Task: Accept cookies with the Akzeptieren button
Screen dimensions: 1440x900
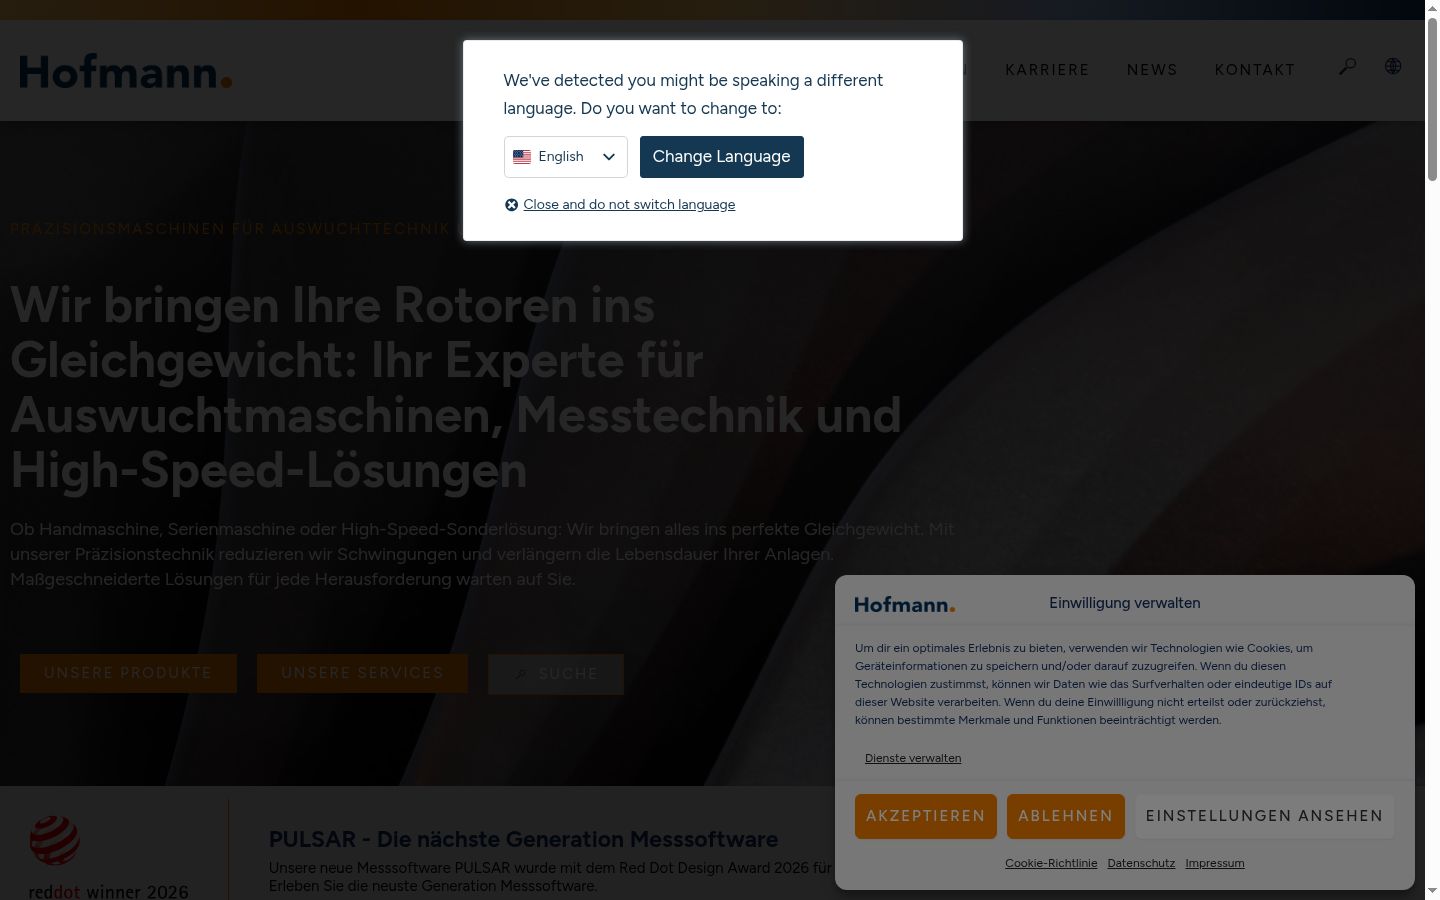Action: pos(926,816)
